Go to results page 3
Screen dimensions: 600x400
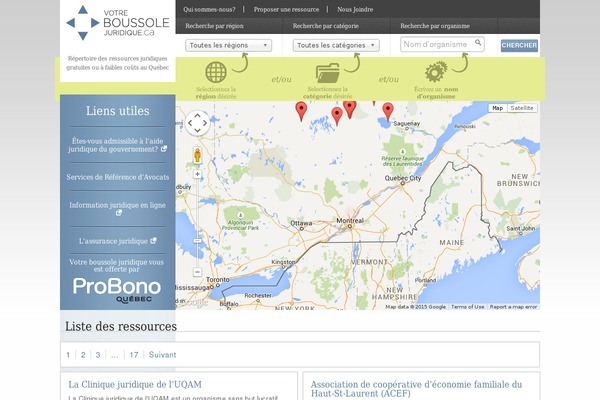pos(98,355)
